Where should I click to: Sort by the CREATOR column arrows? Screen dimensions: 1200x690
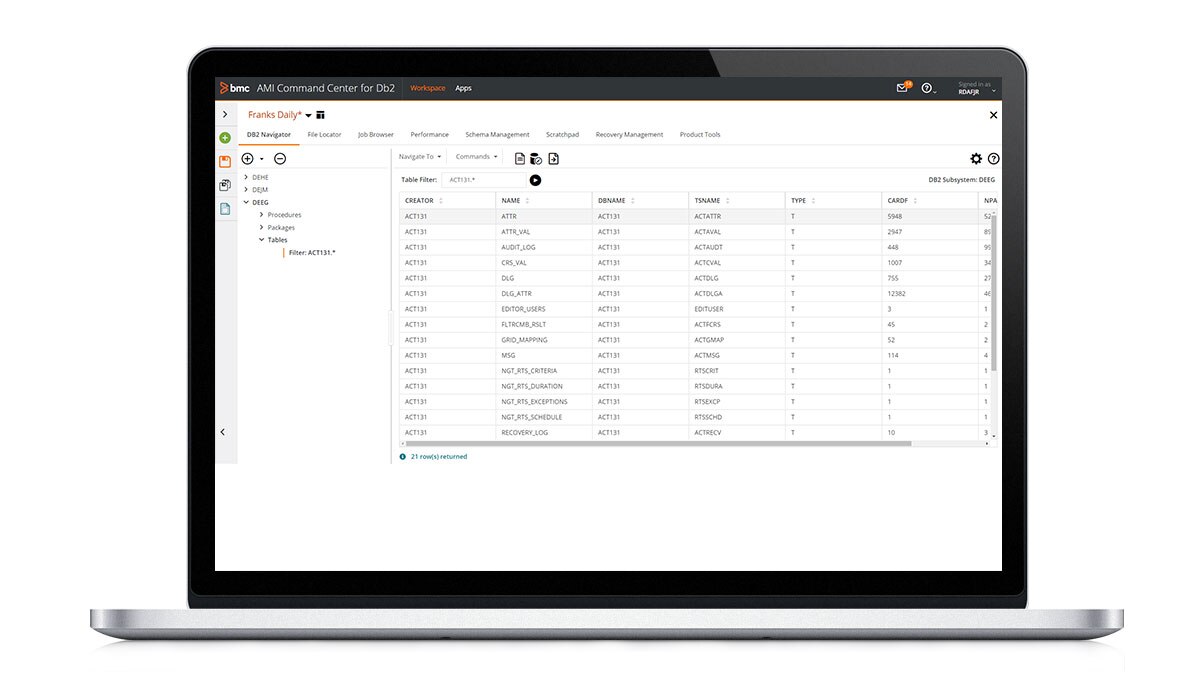coord(441,201)
